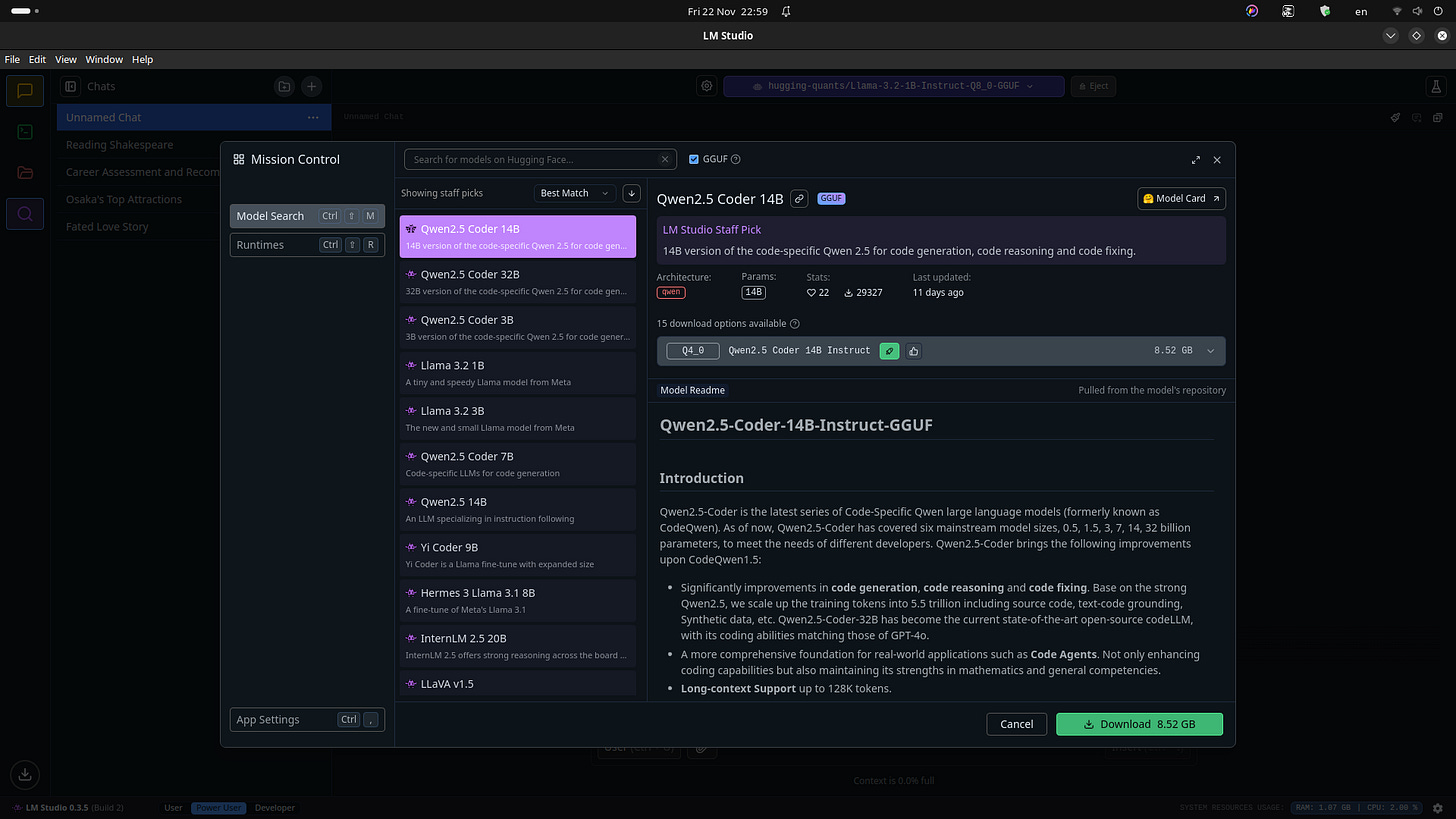Select the Yi Coder 9B model
The height and width of the screenshot is (819, 1456).
coord(517,555)
